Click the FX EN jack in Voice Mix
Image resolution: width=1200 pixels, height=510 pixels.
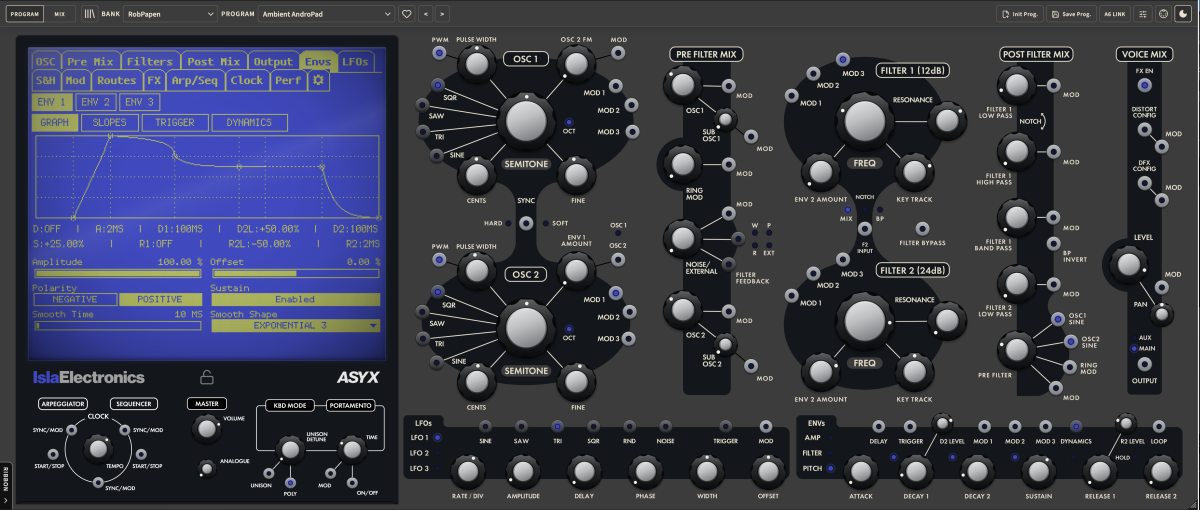pos(1145,85)
